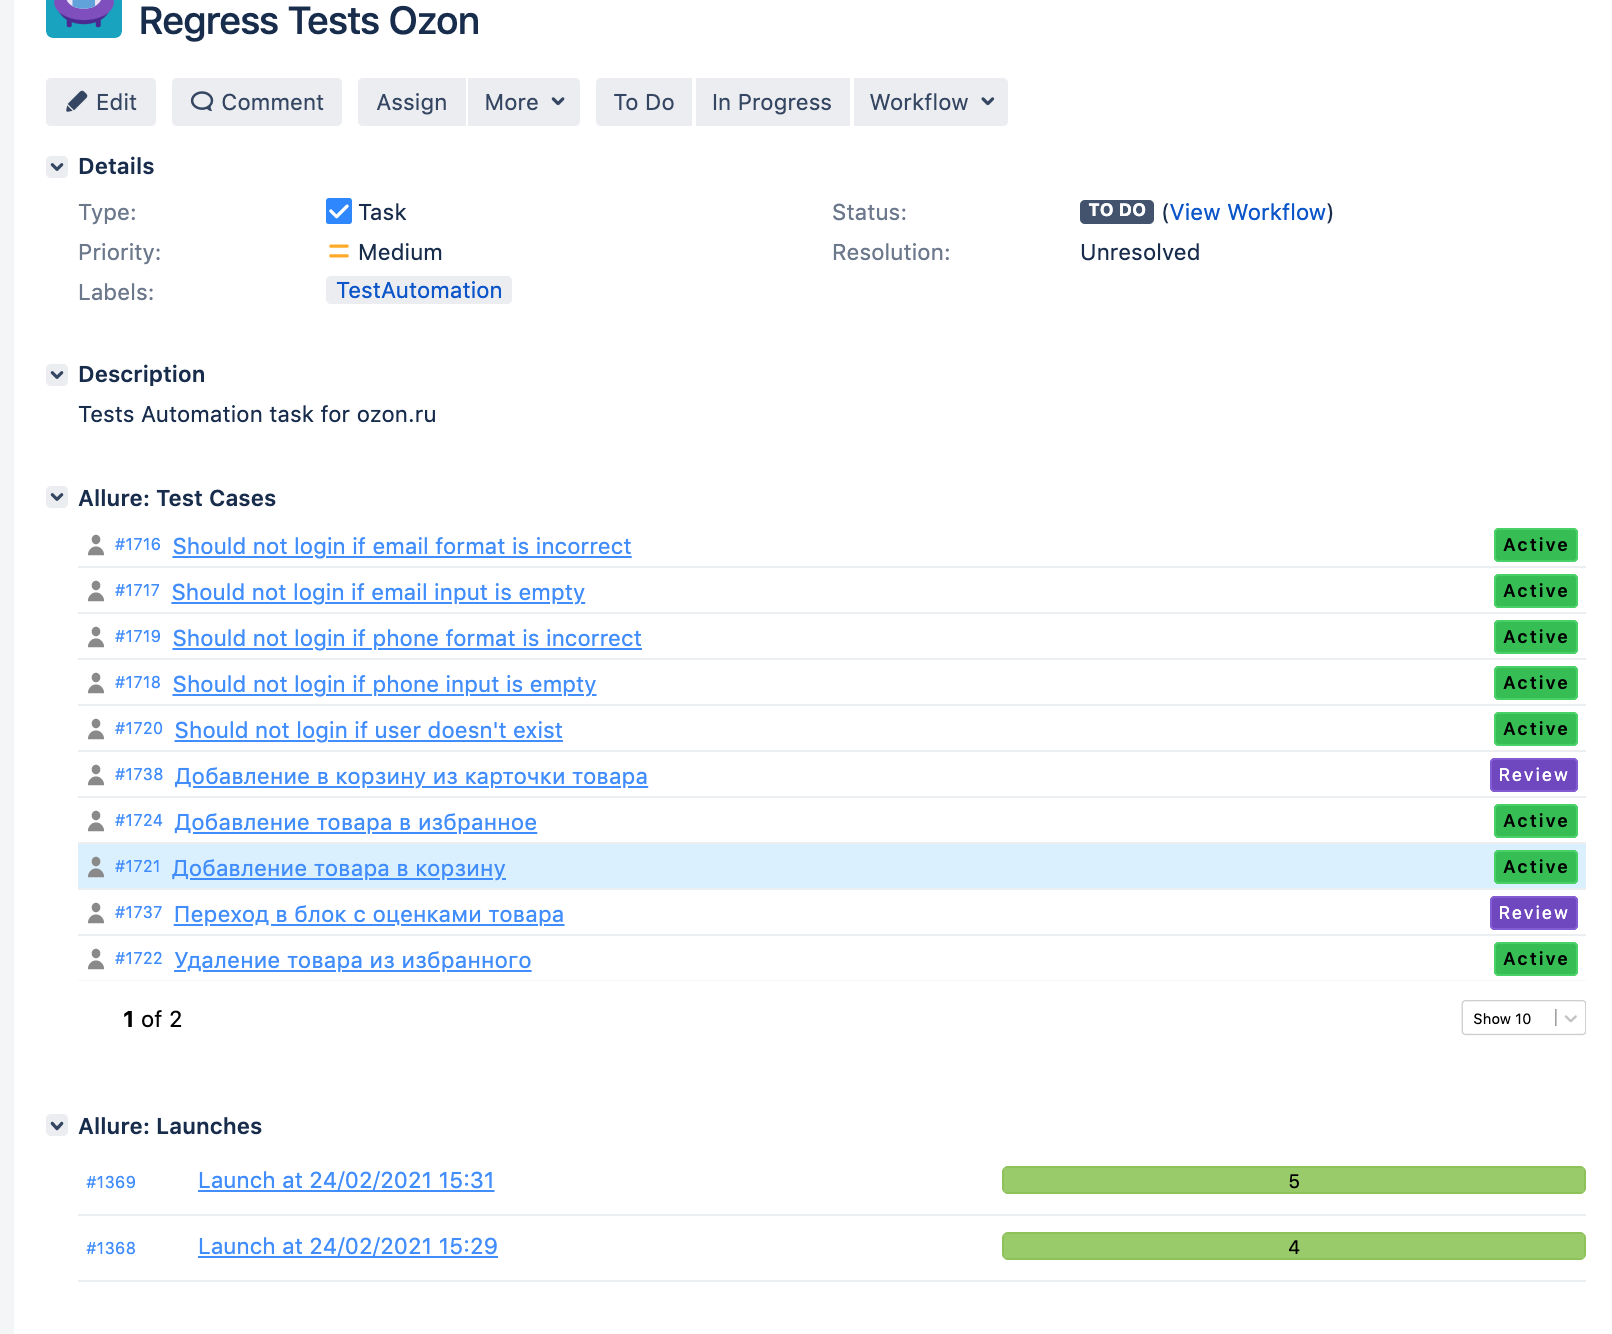Screen dimensions: 1612x1334
Task: Click the user avatar icon for test case #1722
Action: [x=96, y=959]
